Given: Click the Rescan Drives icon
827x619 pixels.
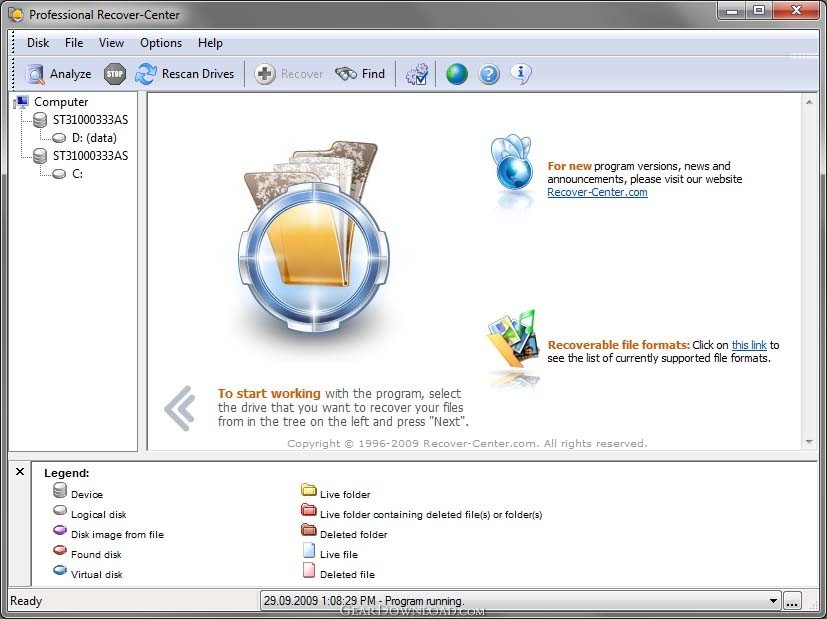Looking at the screenshot, I should point(147,74).
